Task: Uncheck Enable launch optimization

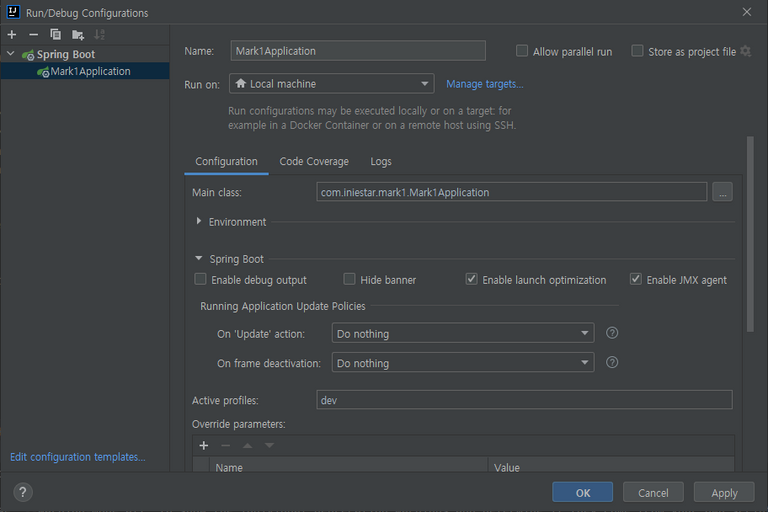Action: tap(471, 279)
